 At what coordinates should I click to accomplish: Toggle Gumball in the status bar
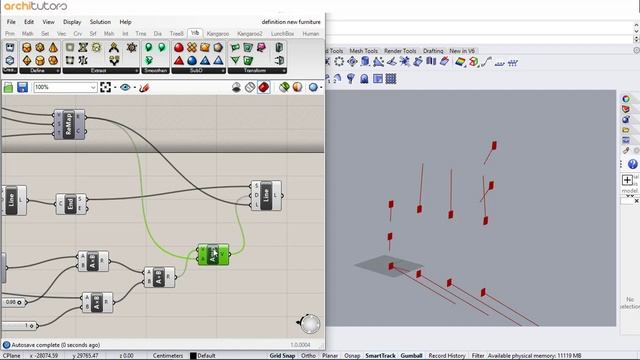pyautogui.click(x=411, y=356)
